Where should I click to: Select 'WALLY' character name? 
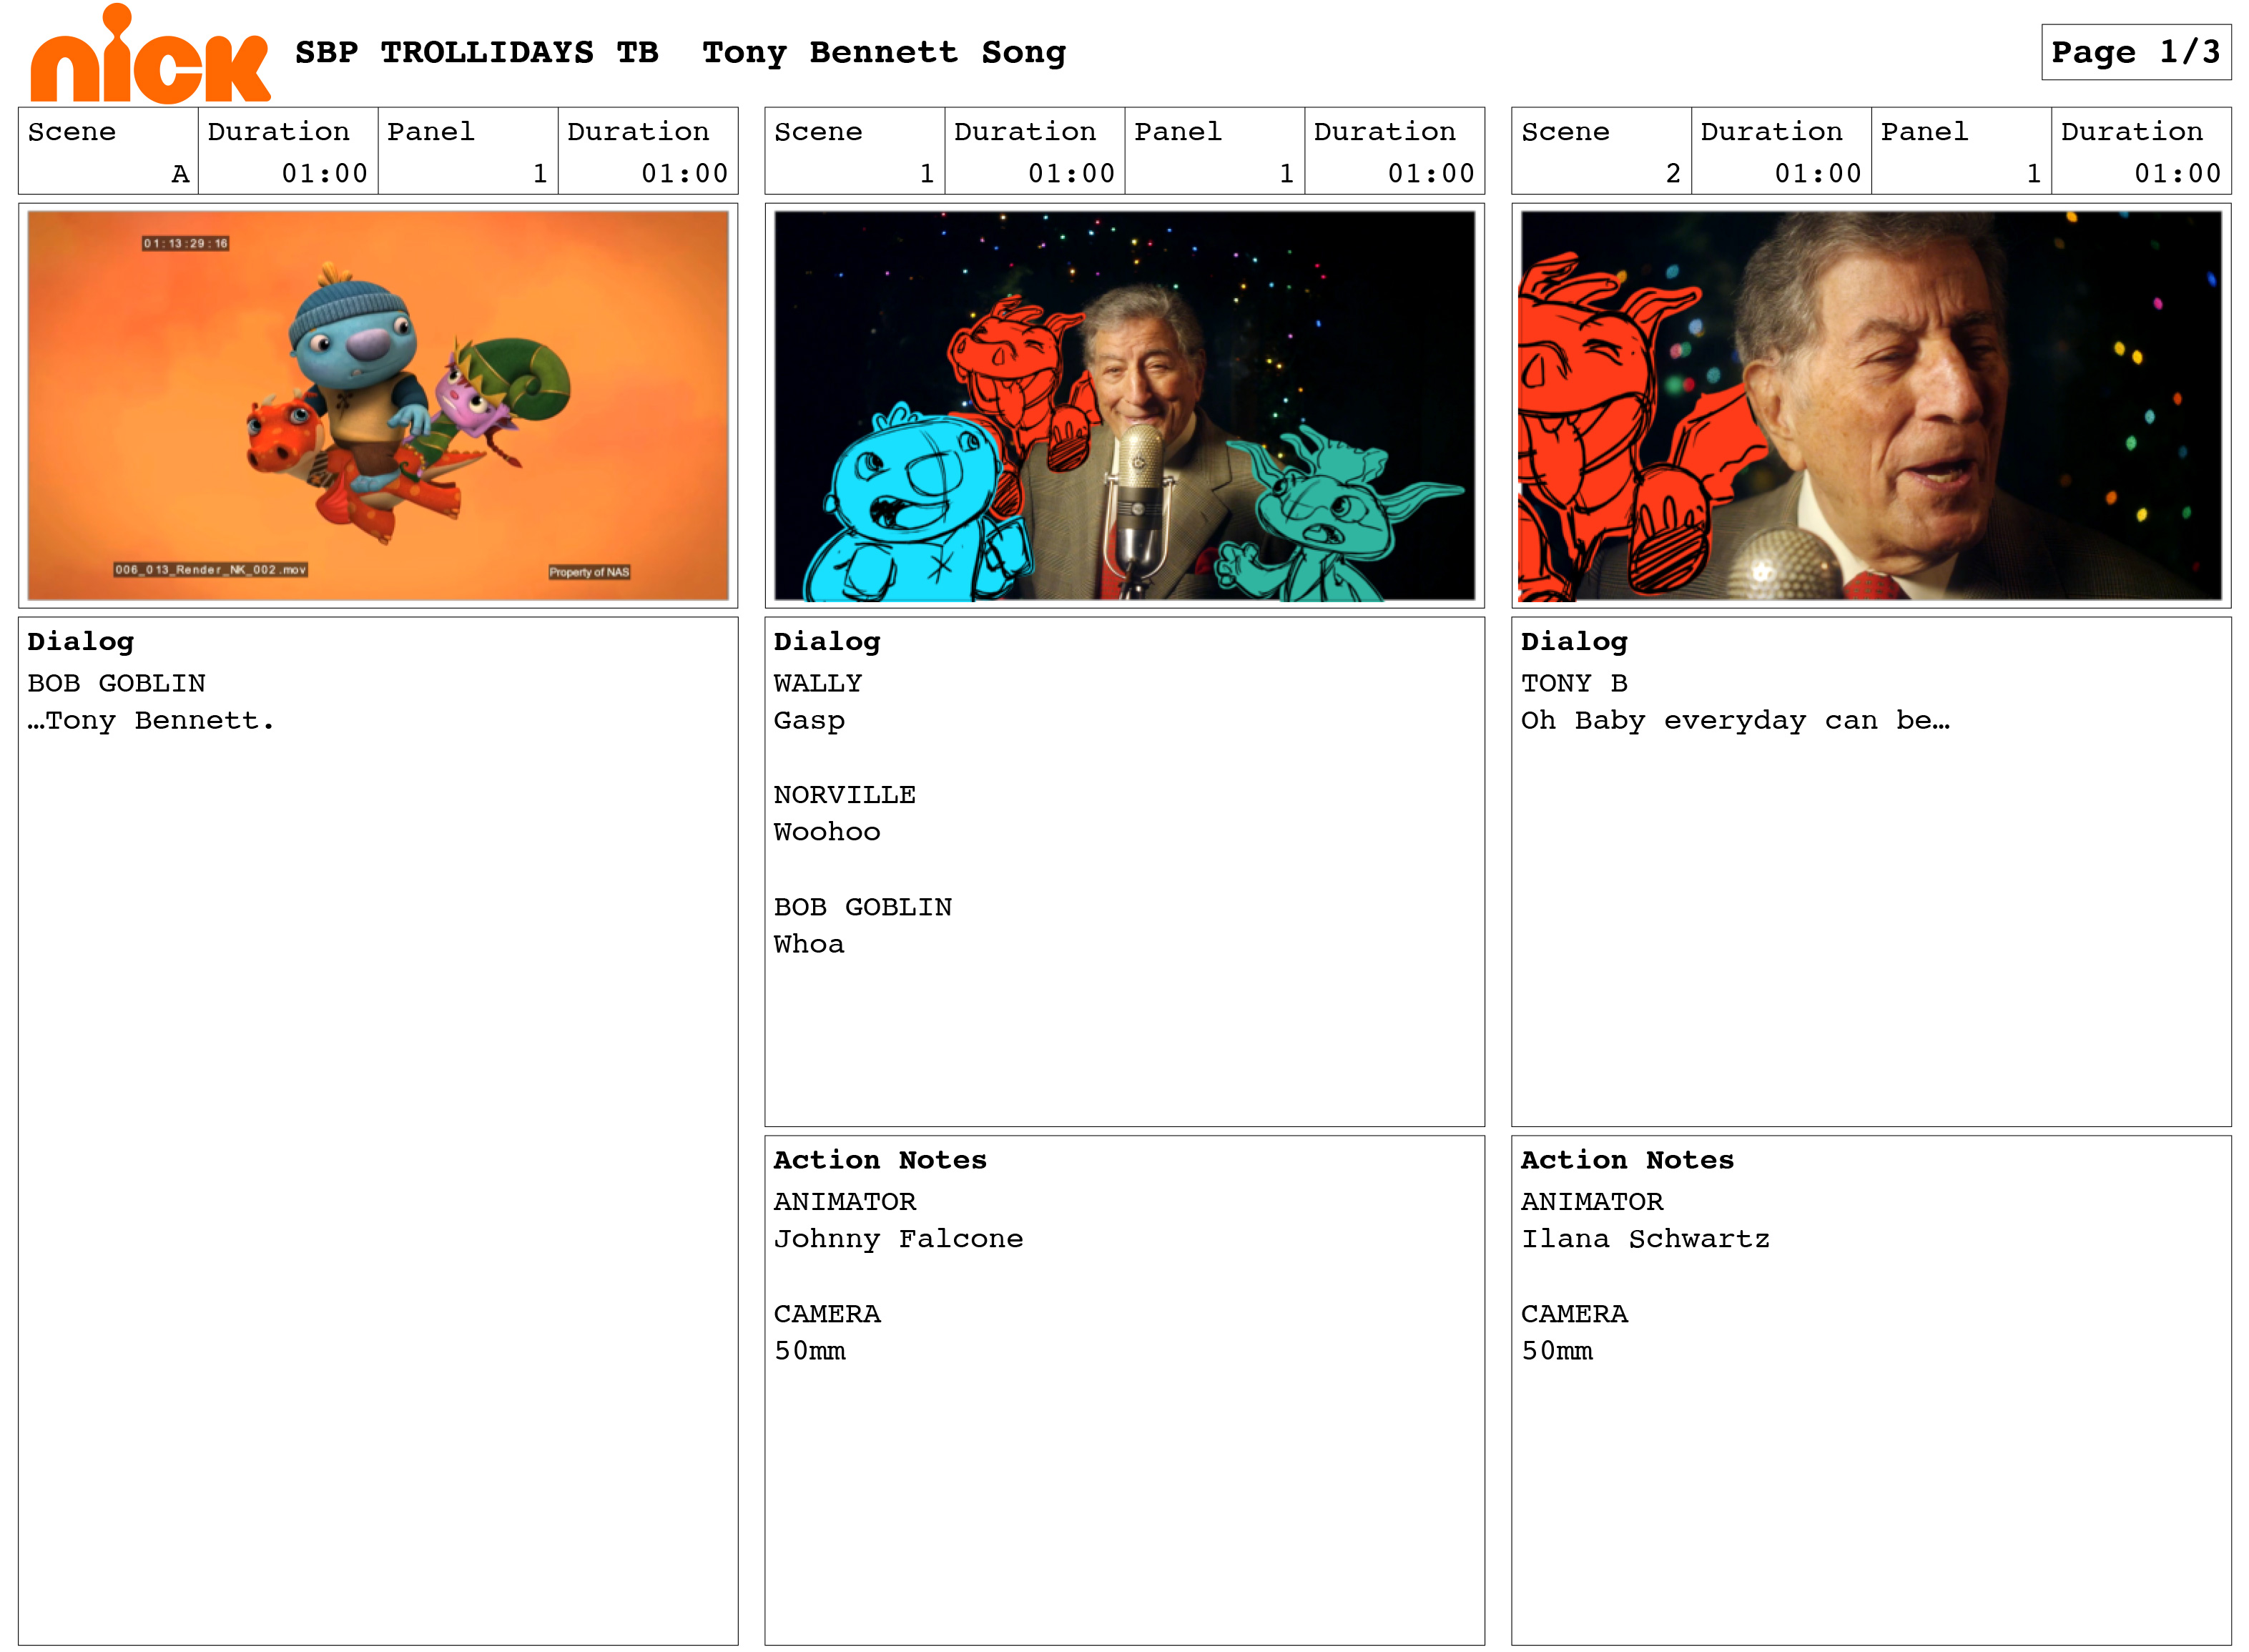click(817, 683)
